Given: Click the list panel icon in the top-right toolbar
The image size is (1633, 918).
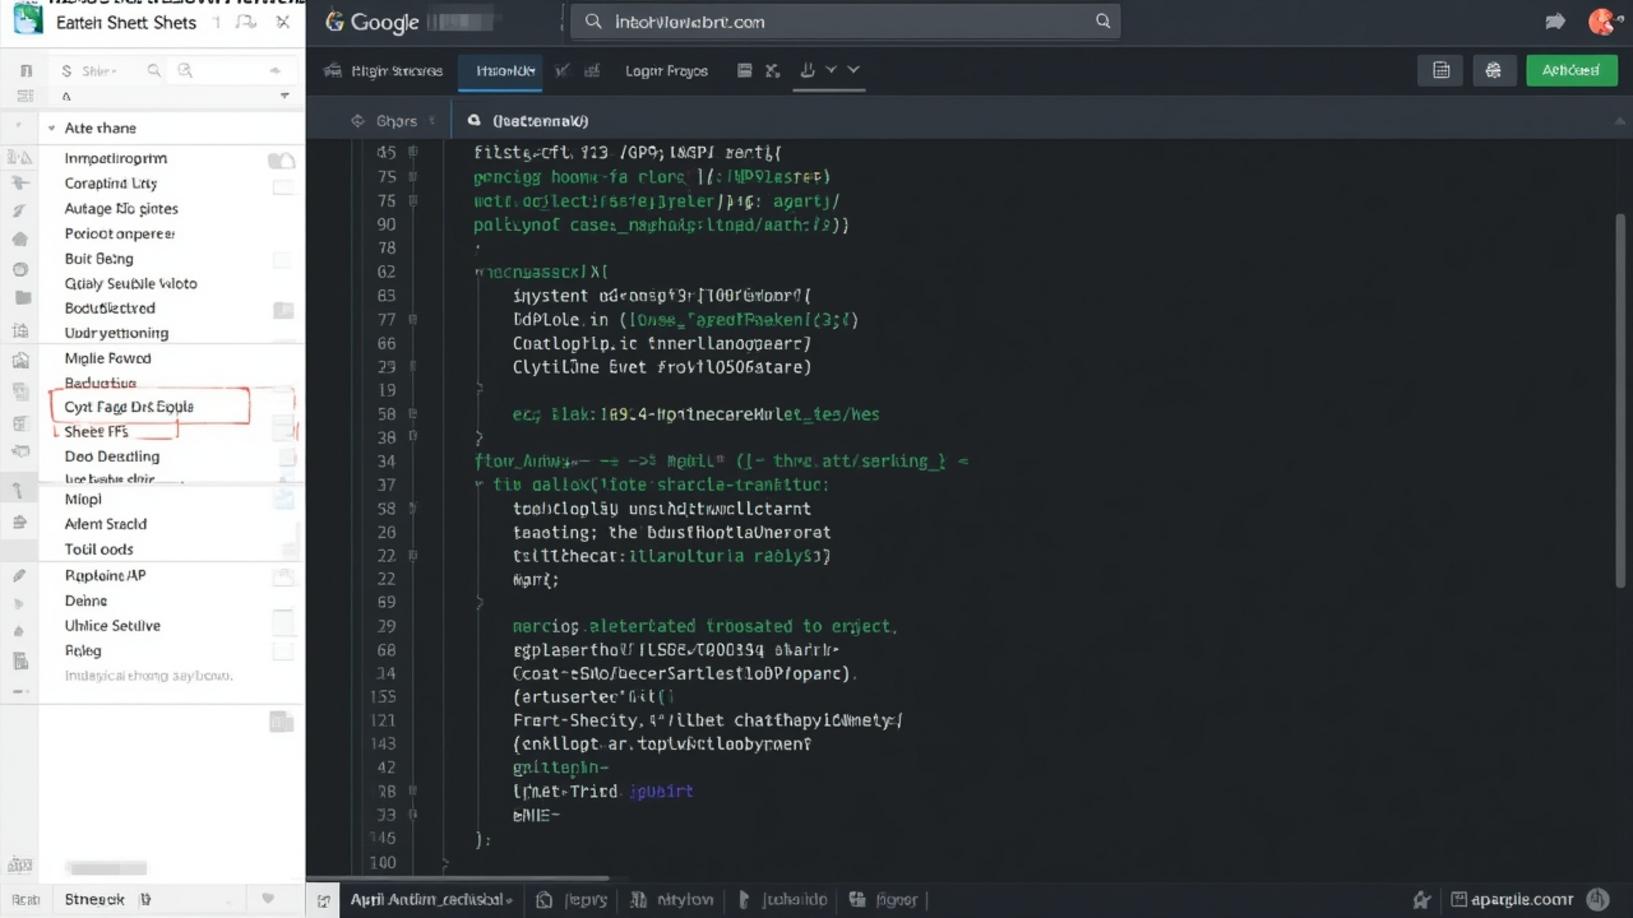Looking at the screenshot, I should coord(1440,70).
